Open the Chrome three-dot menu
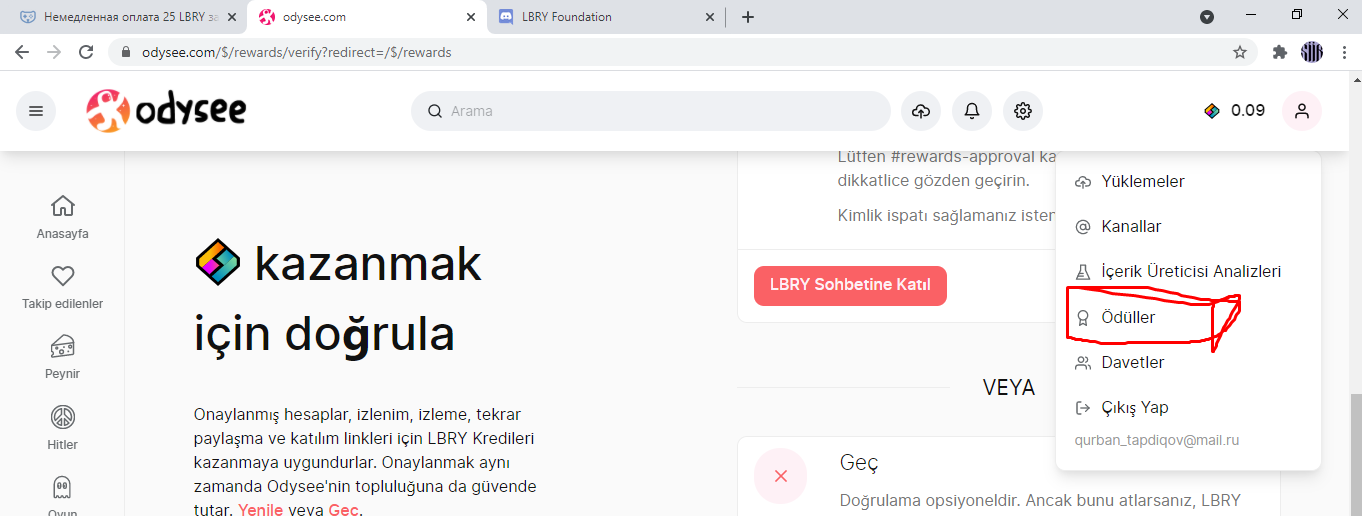The height and width of the screenshot is (516, 1362). pyautogui.click(x=1343, y=52)
